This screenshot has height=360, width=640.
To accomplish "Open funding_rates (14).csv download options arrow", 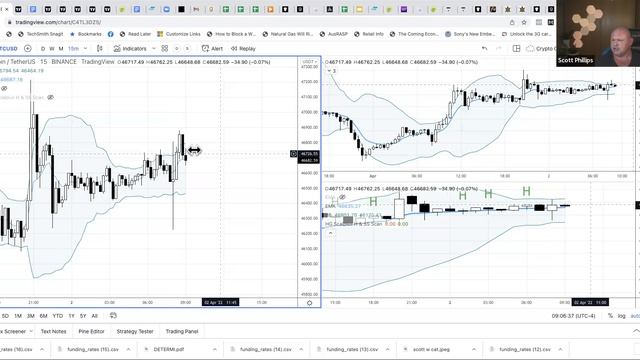I will [x=301, y=349].
